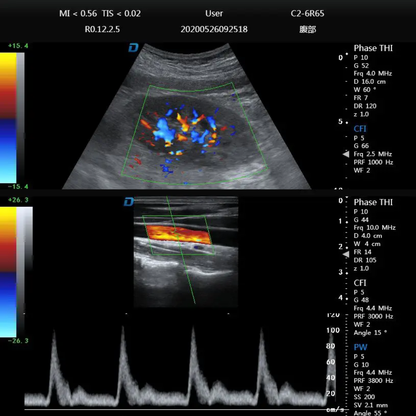Viewport: 416px width, 416px height.
Task: Click the Angle 15 ° steering parameter
Action: tap(370, 333)
